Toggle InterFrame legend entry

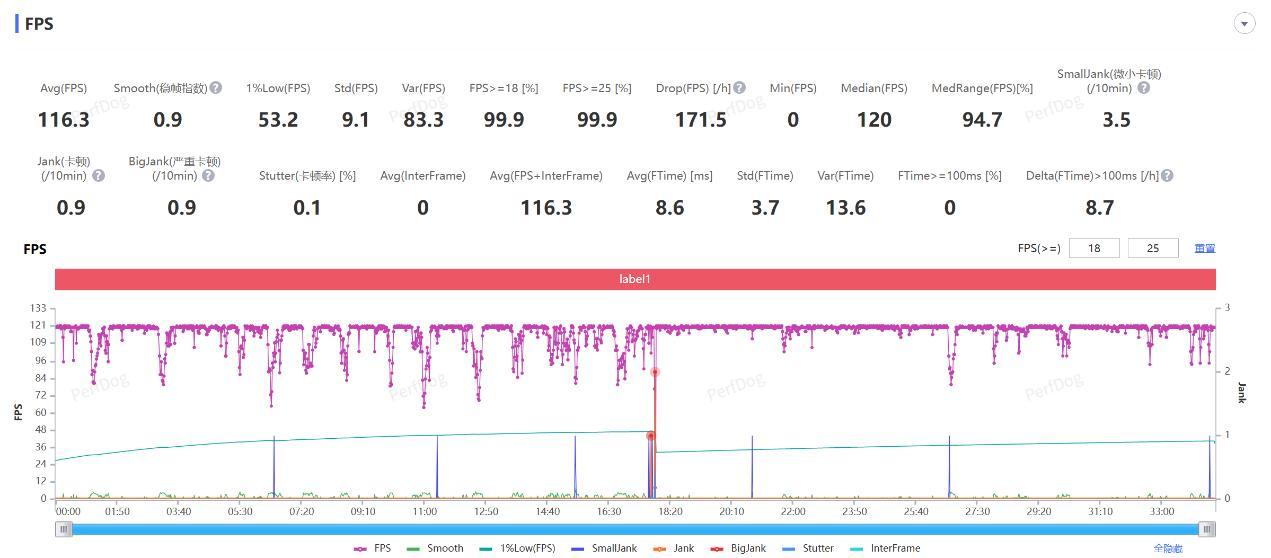[x=885, y=548]
